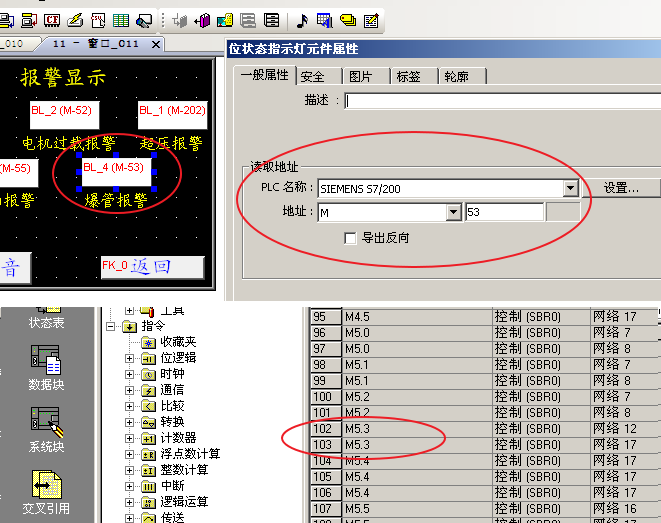Close the 窗口_011 window tab
This screenshot has height=523, width=661.
tap(155, 44)
